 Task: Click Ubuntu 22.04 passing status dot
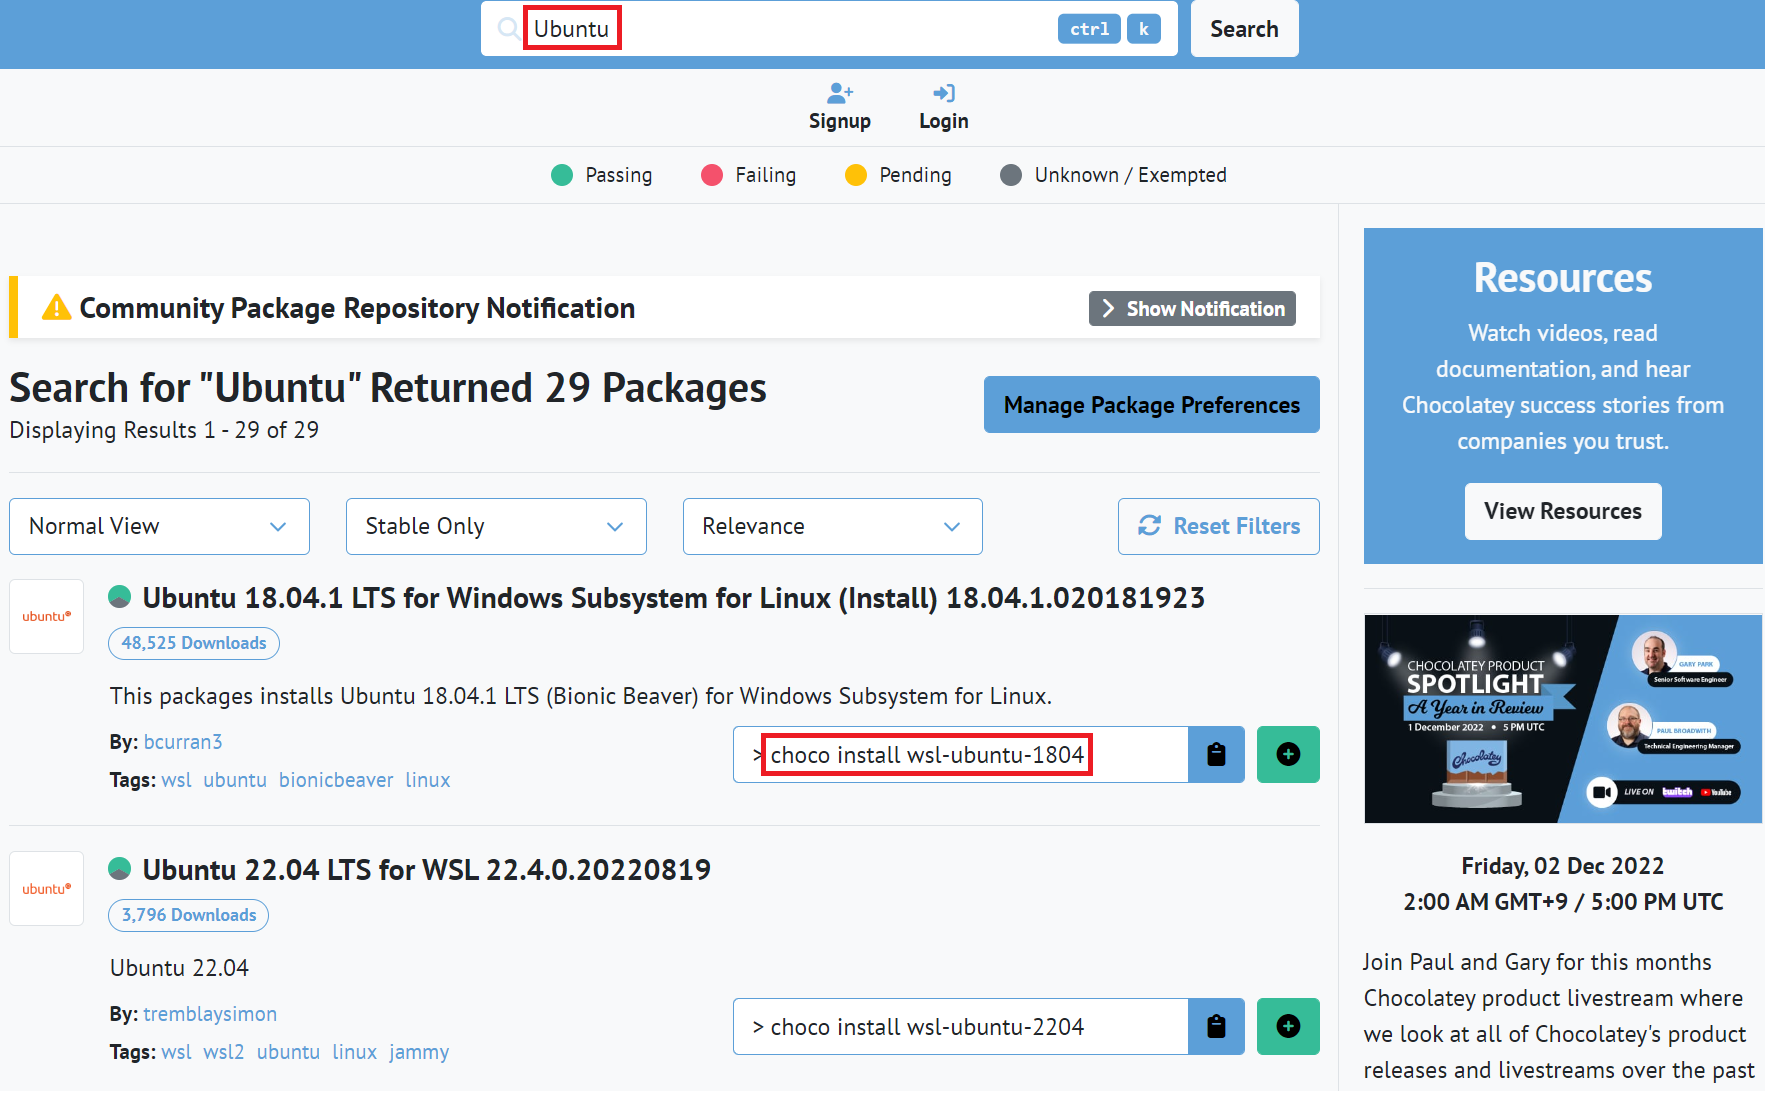tap(120, 869)
